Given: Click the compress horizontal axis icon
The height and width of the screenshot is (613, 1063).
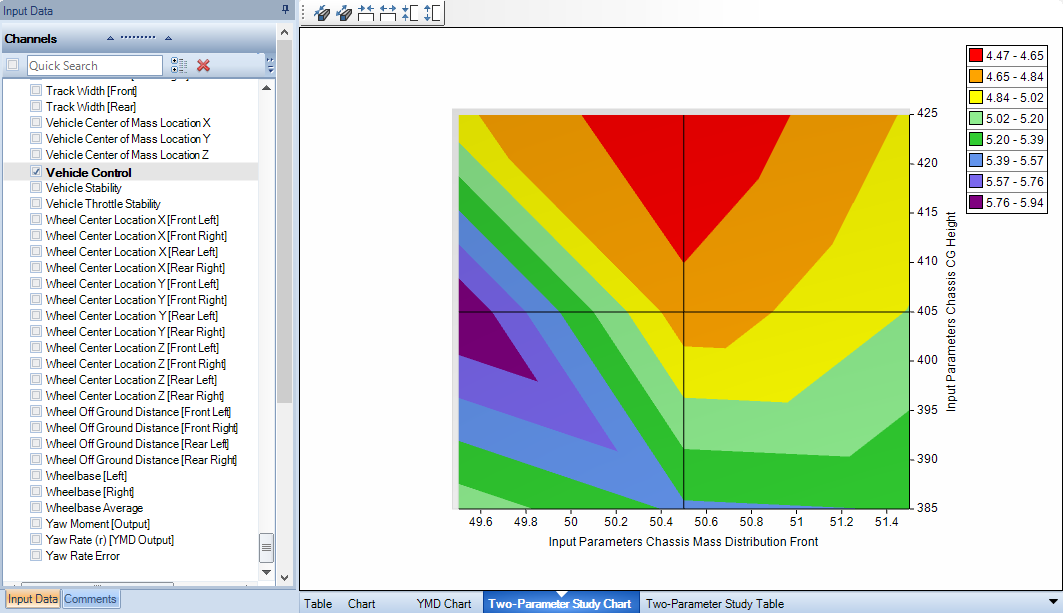Looking at the screenshot, I should 366,13.
